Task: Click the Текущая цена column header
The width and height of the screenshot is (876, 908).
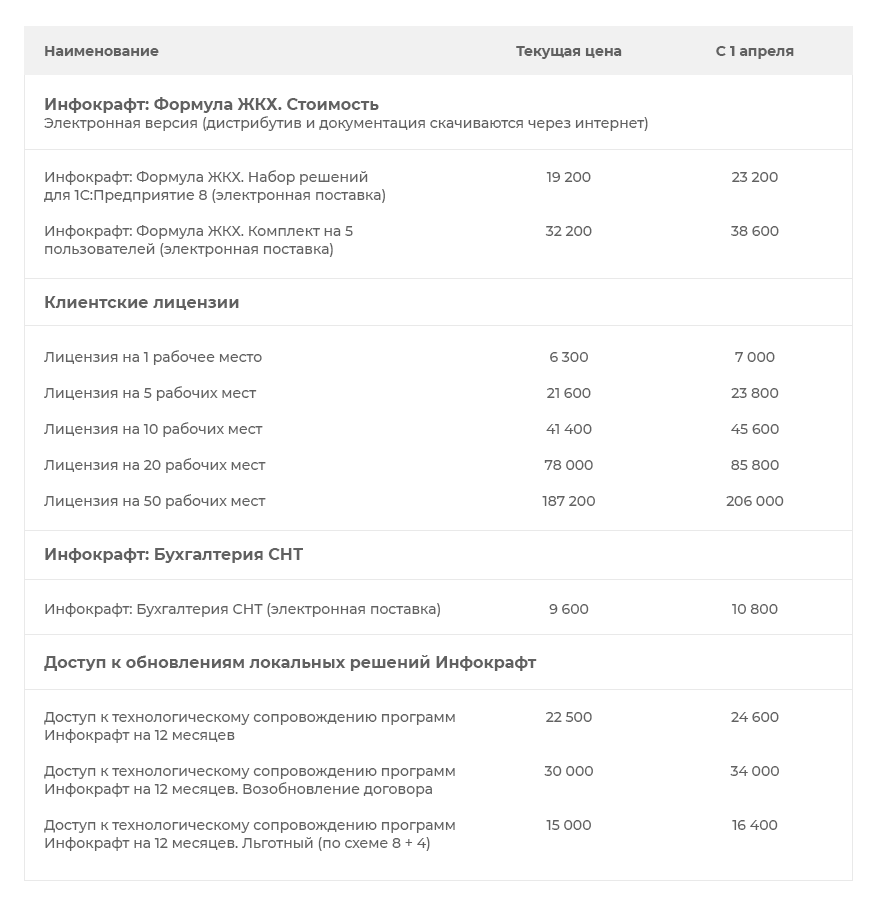Action: point(569,51)
